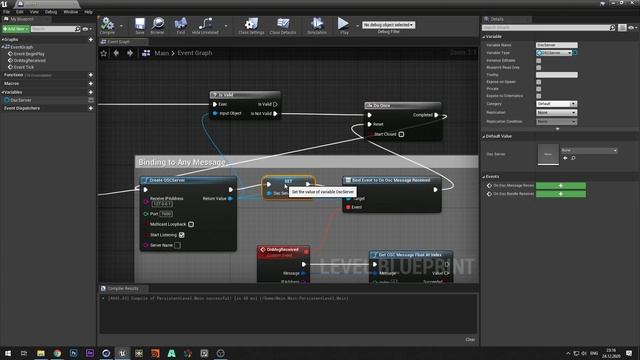
Task: Open Chrome from the Windows taskbar
Action: click(57, 353)
